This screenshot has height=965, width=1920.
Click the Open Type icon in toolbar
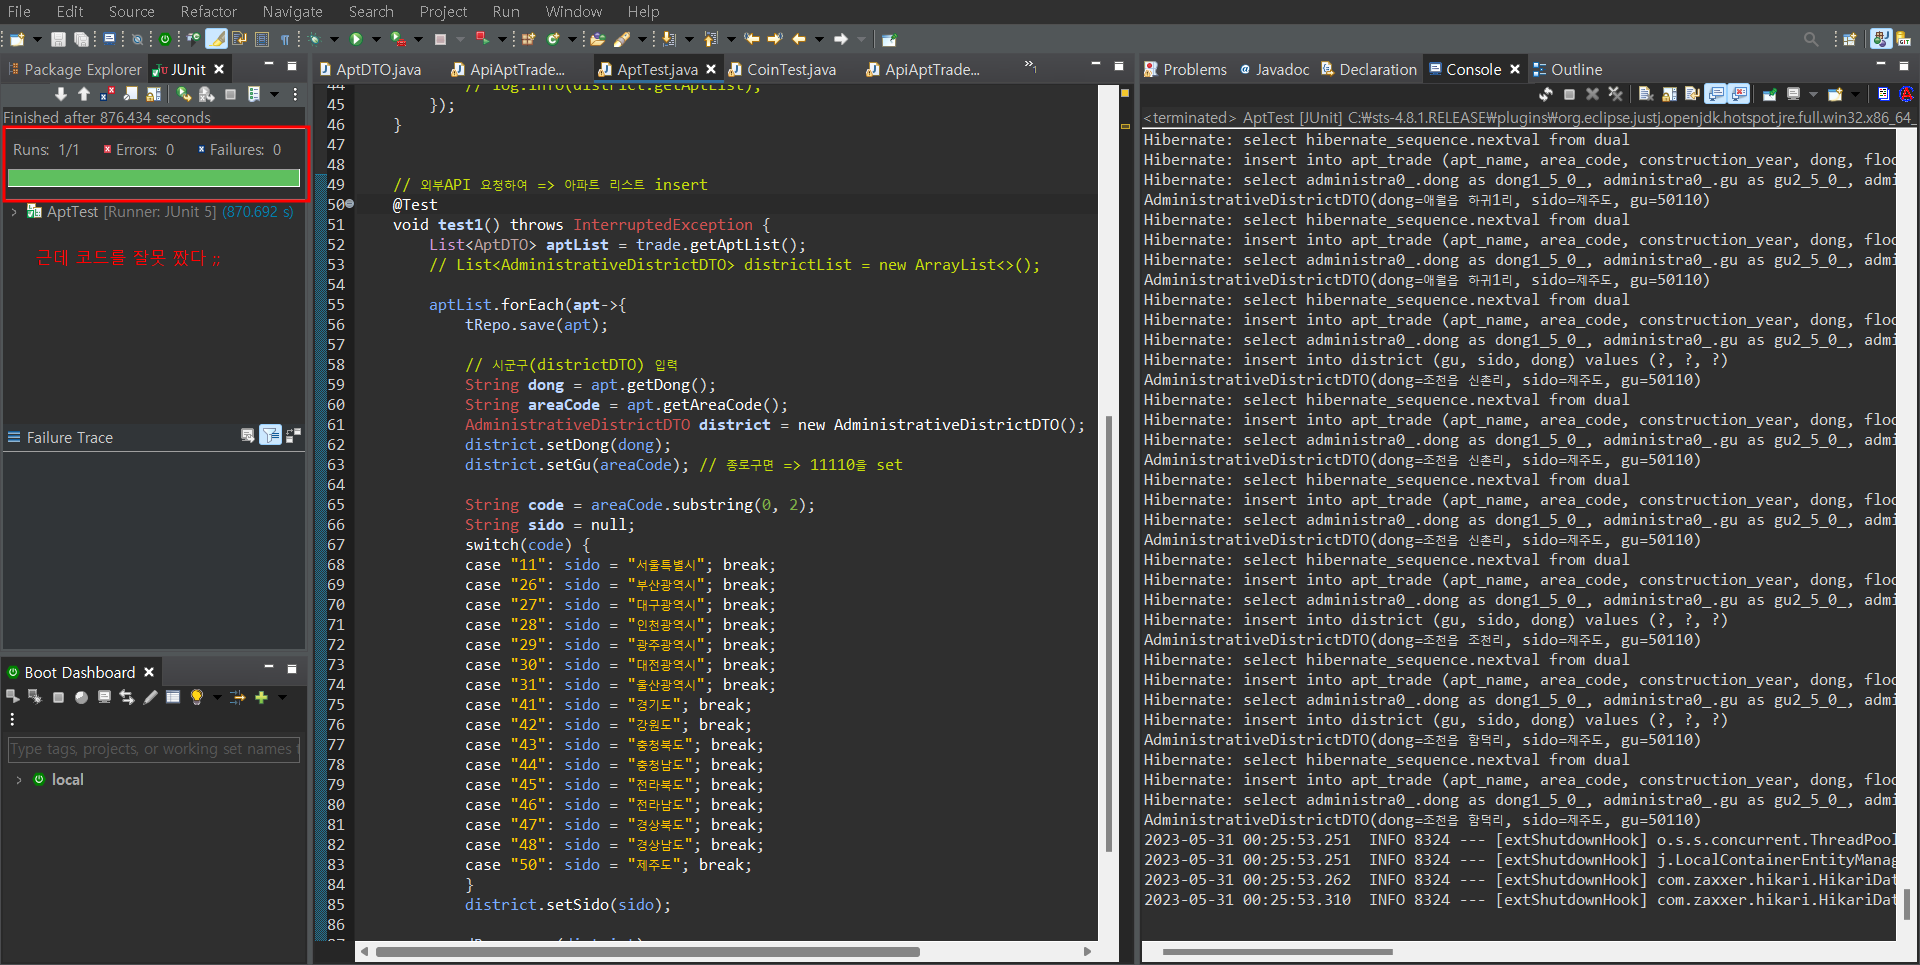coord(597,39)
